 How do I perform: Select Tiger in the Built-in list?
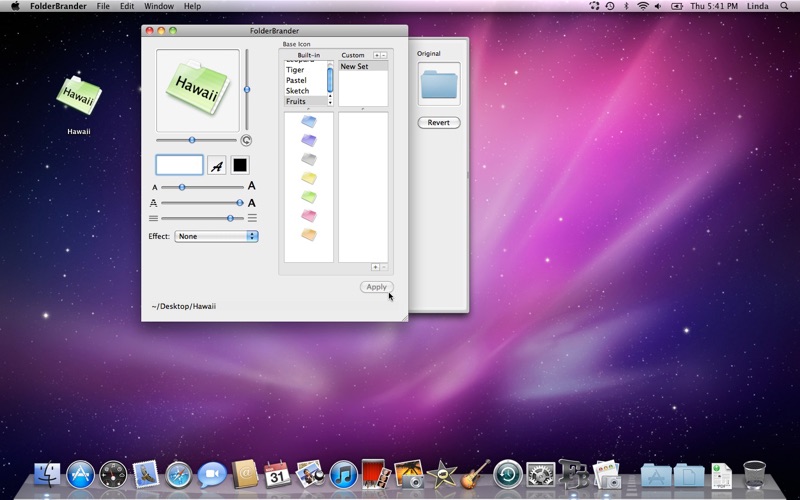pyautogui.click(x=295, y=70)
